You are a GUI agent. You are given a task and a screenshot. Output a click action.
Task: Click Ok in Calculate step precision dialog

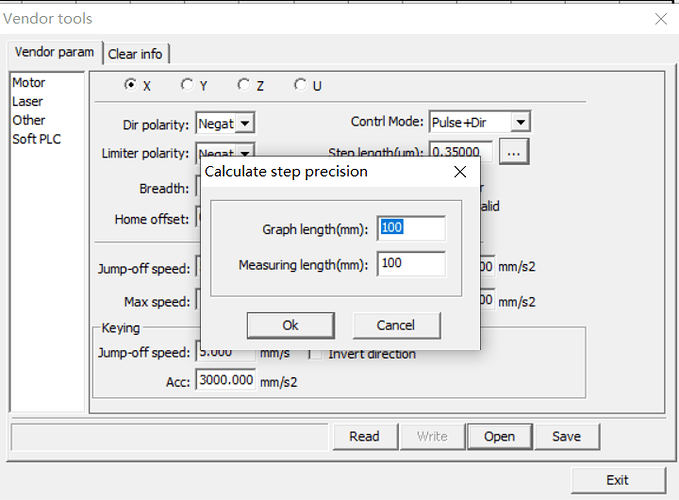[291, 325]
